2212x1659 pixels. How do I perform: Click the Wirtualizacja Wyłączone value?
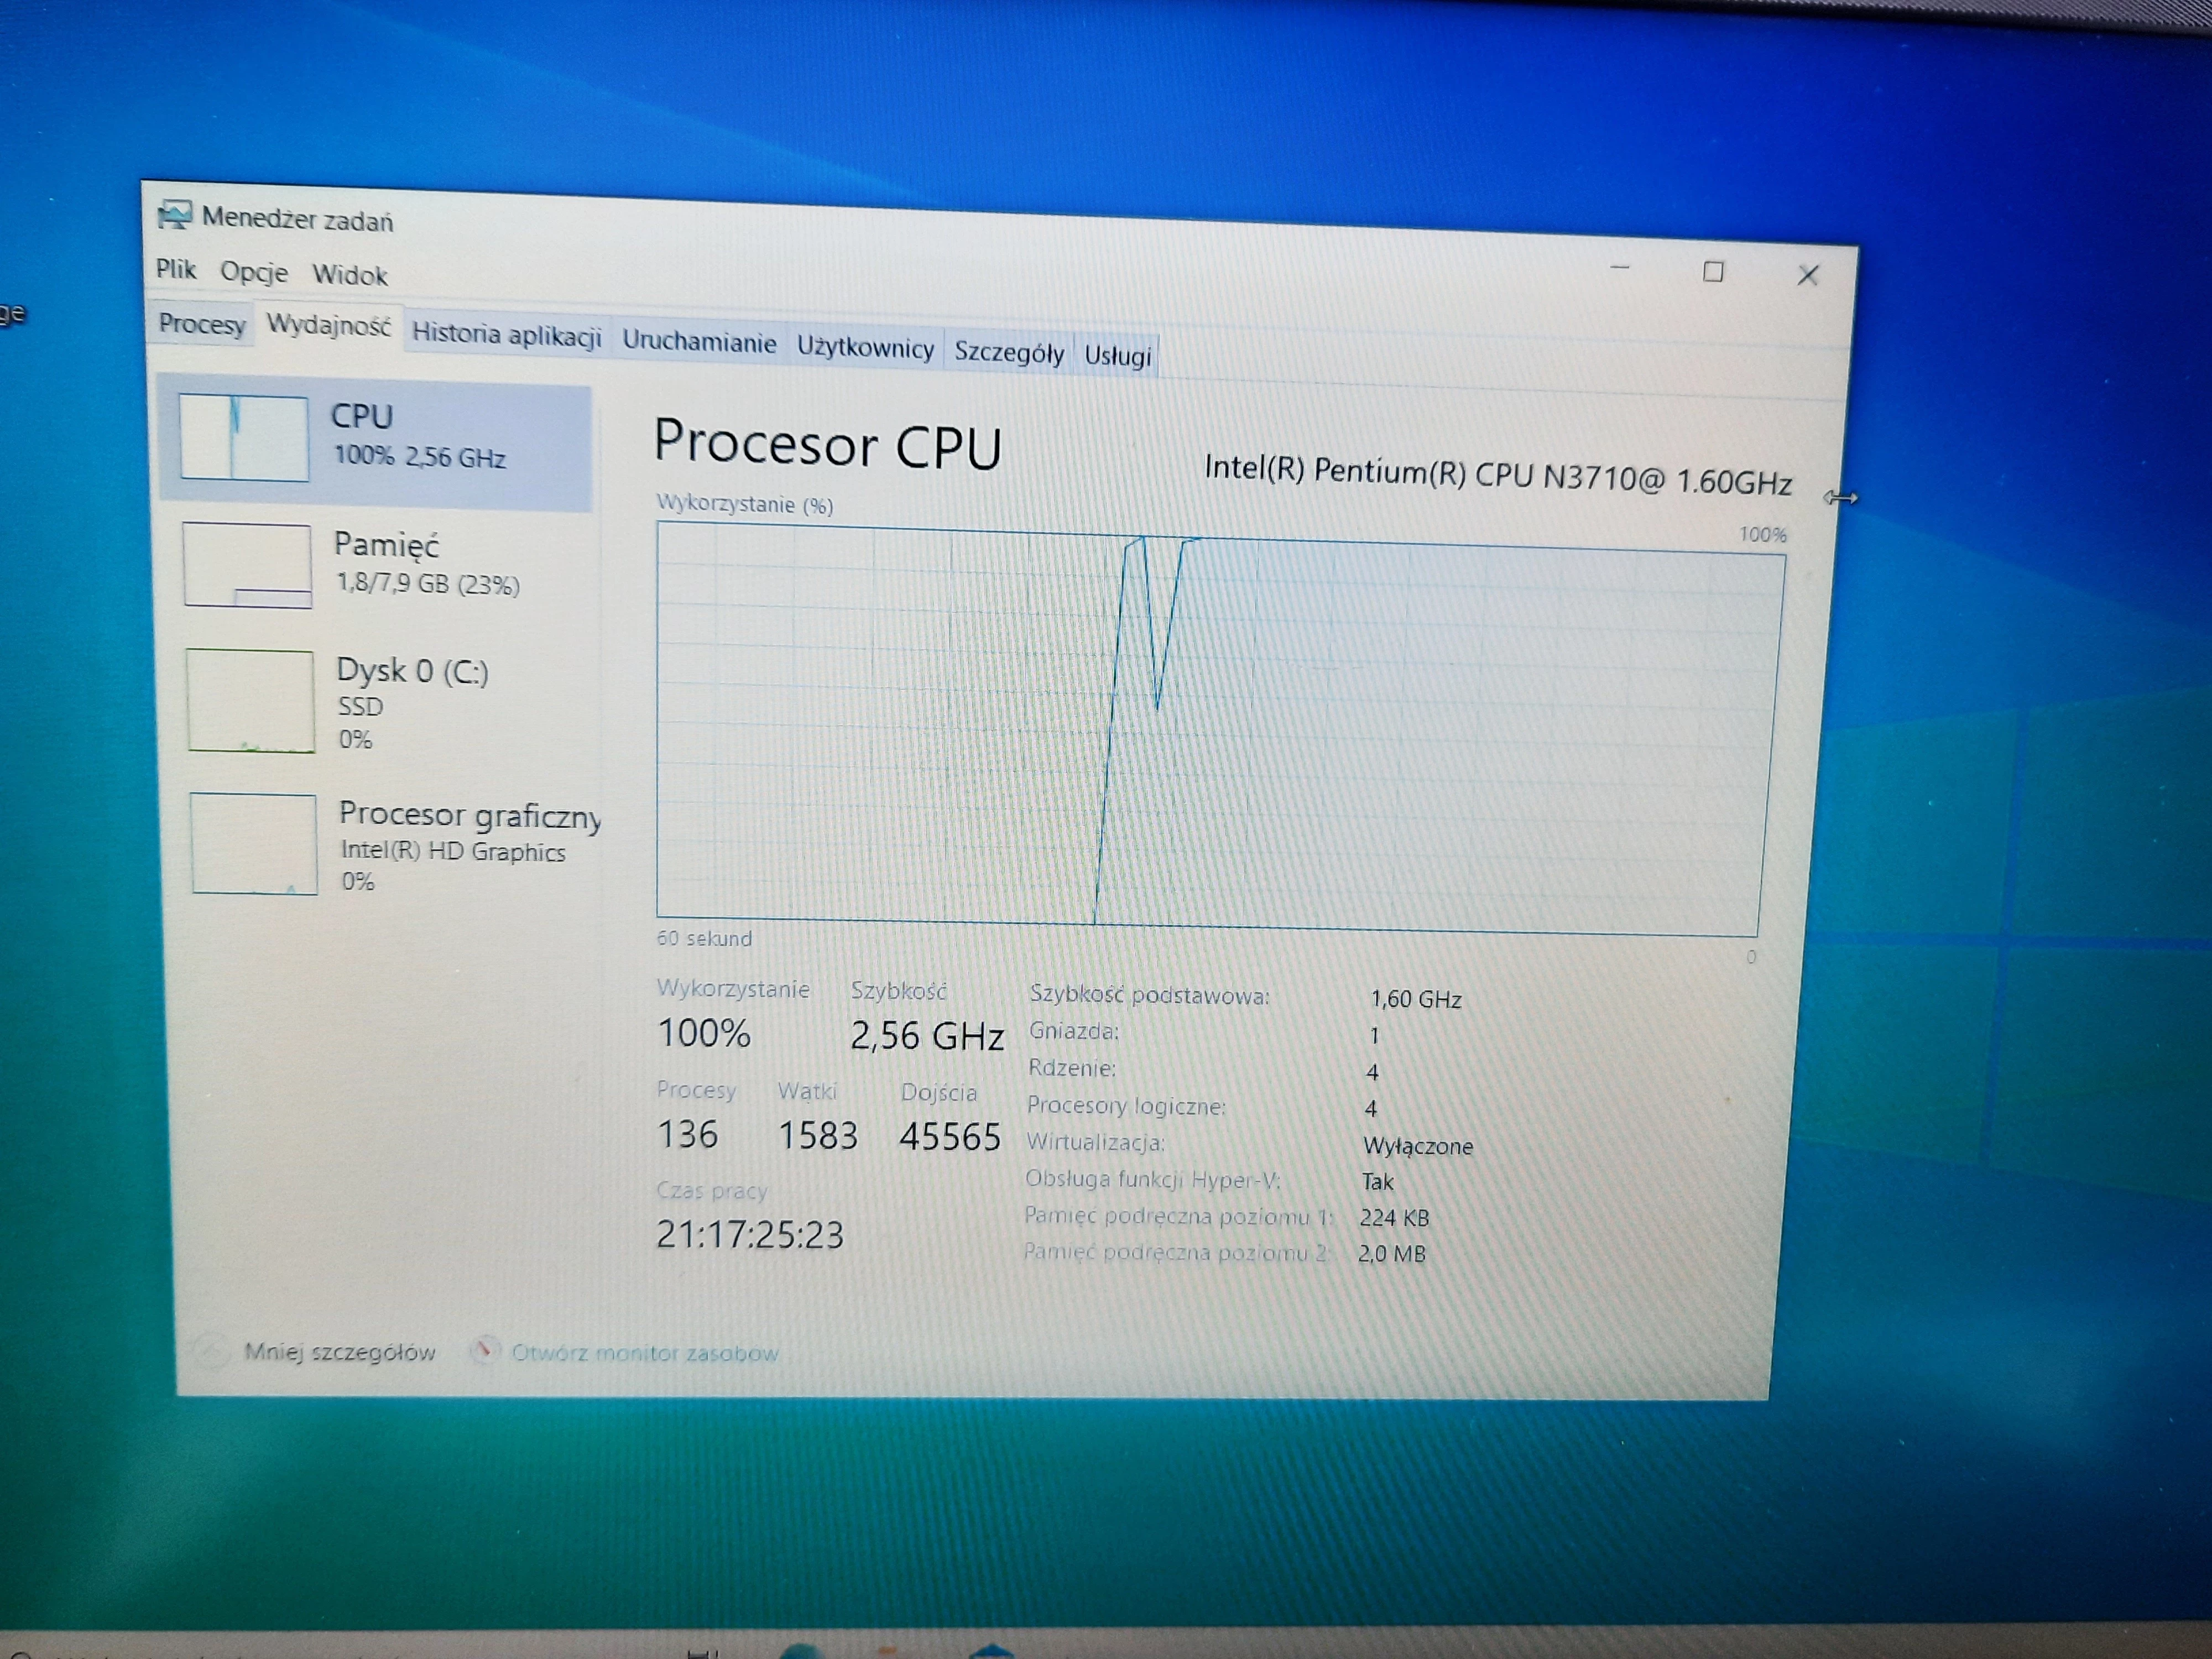(x=1418, y=1146)
